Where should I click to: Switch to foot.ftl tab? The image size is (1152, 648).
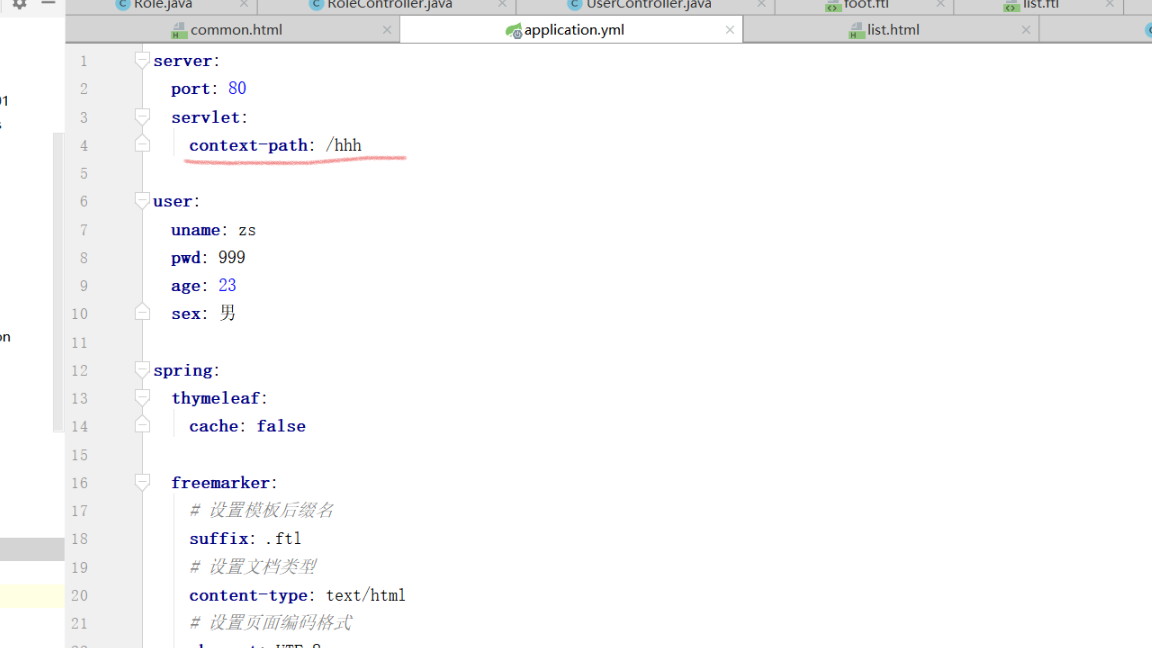pos(865,5)
